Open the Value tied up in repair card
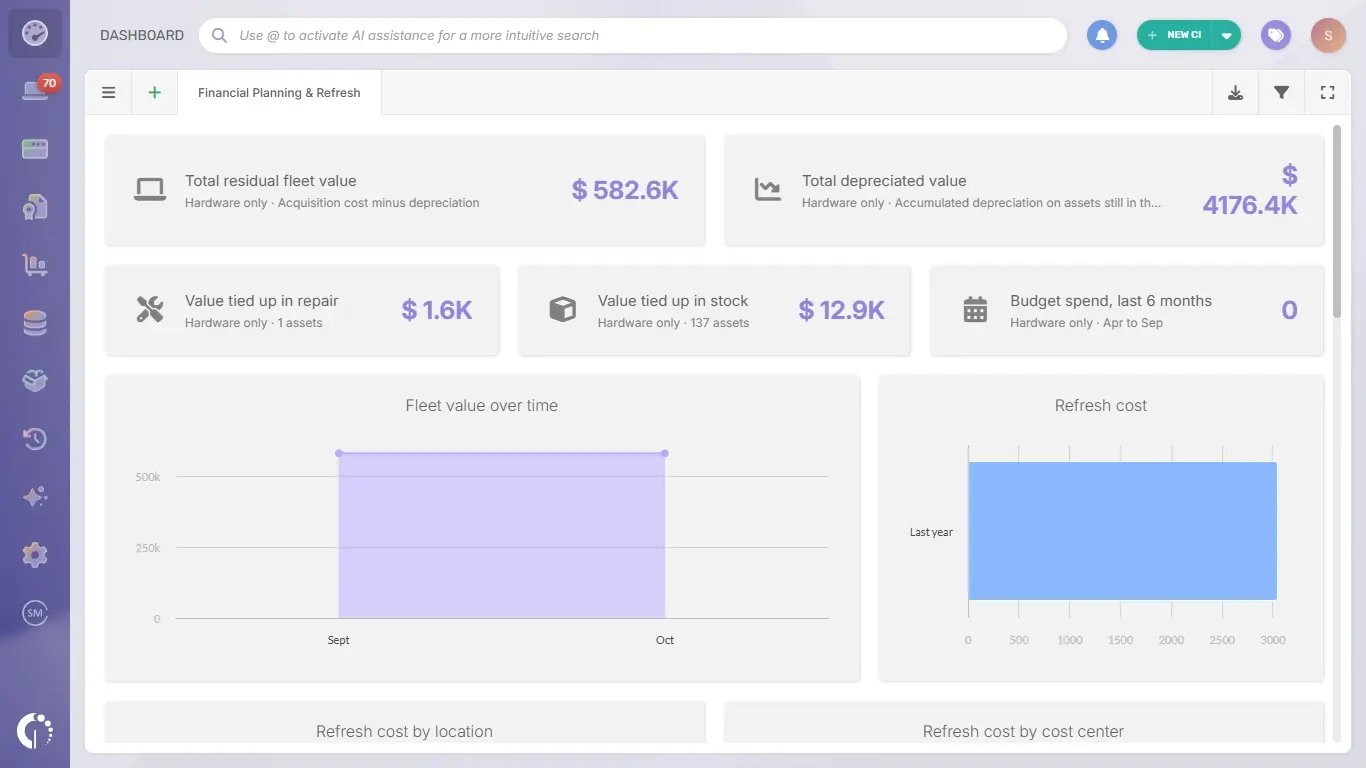This screenshot has height=768, width=1366. tap(302, 310)
